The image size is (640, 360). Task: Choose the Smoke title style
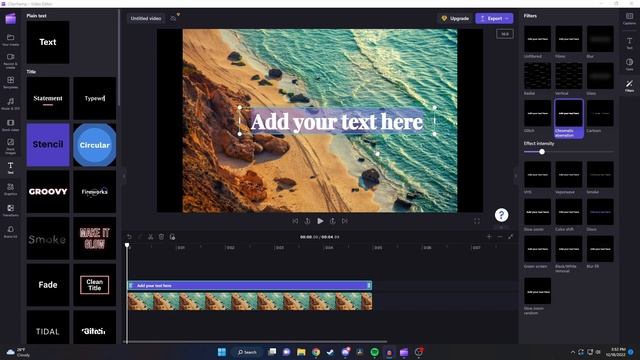pos(48,238)
